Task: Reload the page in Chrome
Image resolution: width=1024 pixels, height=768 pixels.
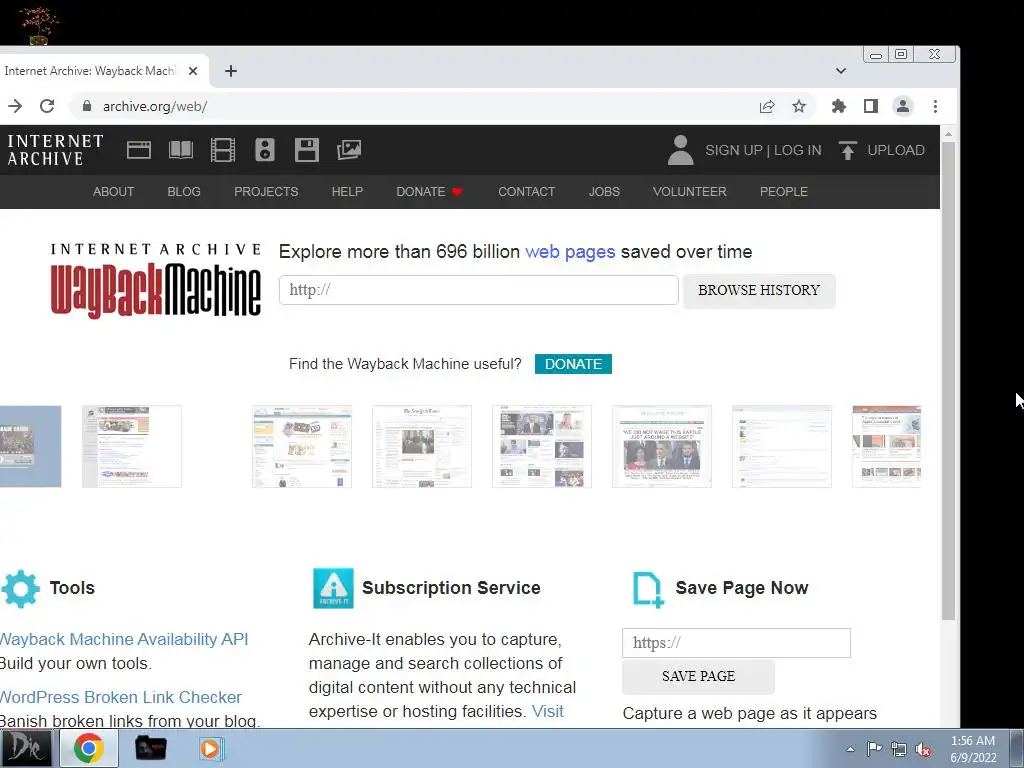Action: [47, 106]
